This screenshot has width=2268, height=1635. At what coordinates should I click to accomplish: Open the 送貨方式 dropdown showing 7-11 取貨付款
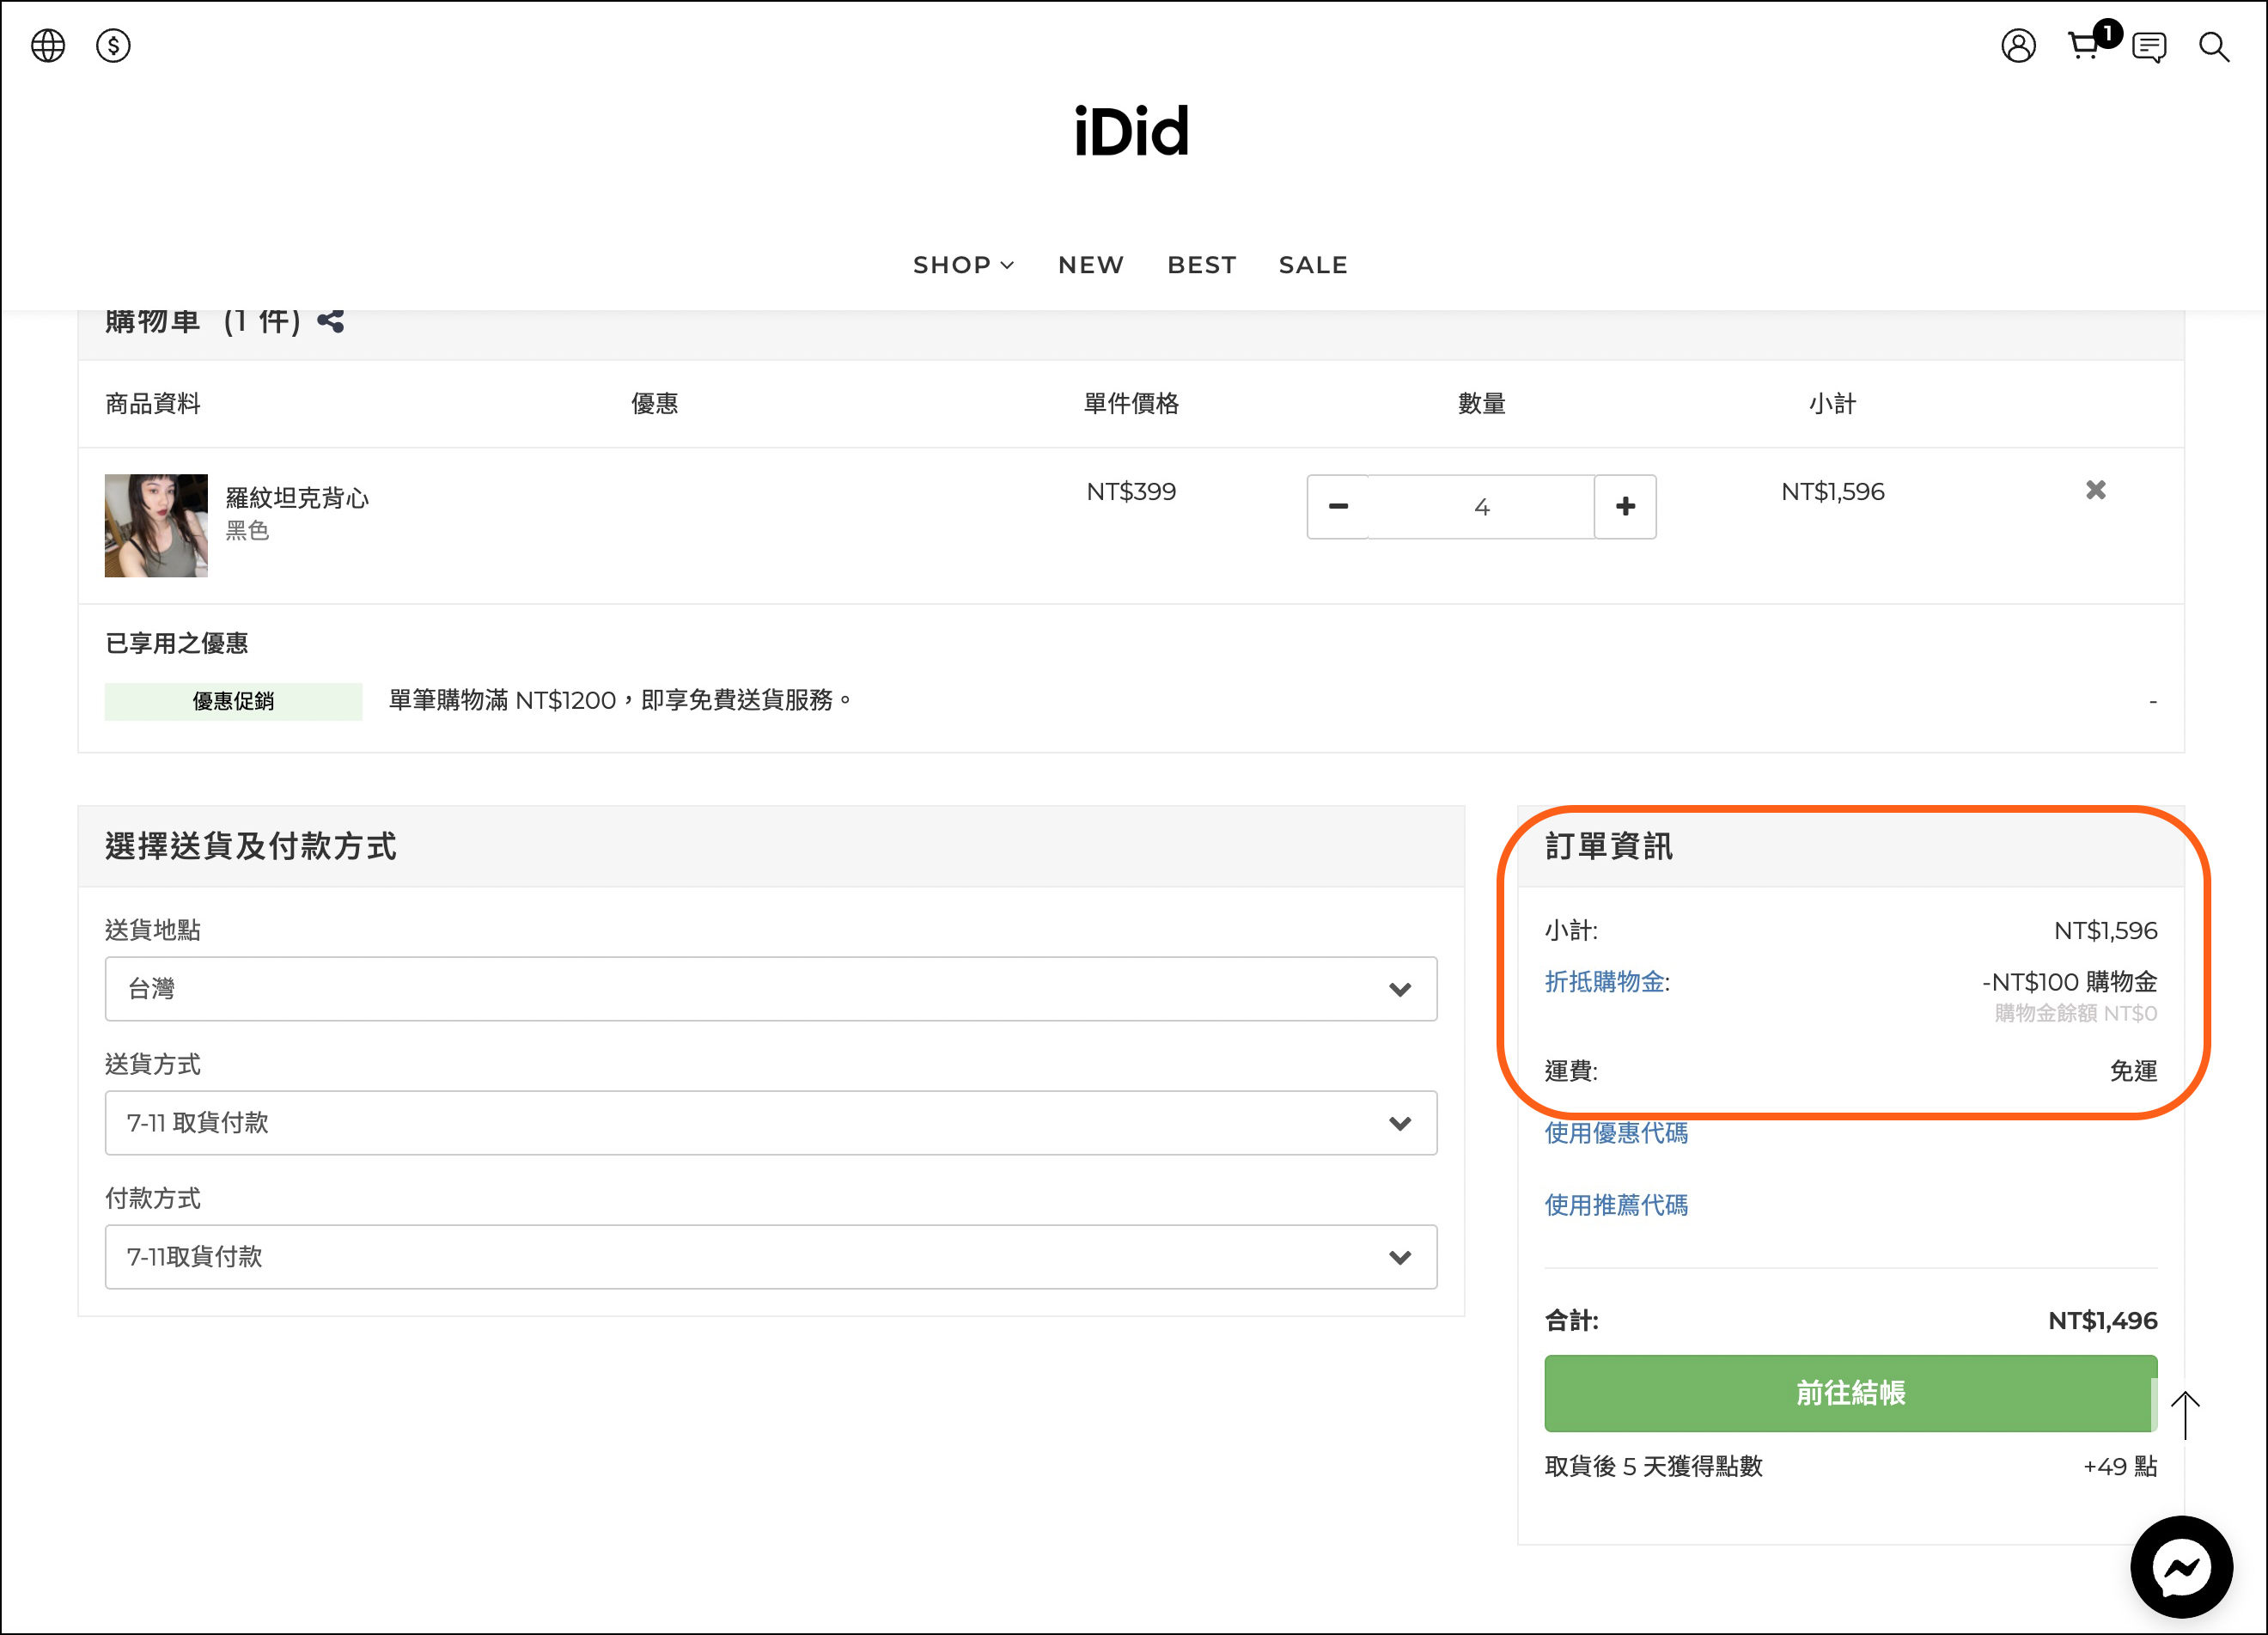(771, 1123)
